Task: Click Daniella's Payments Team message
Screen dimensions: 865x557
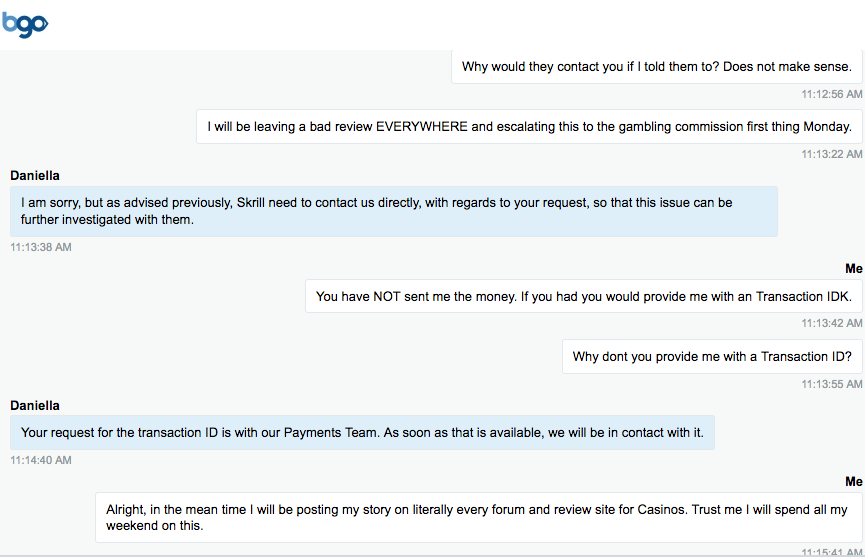Action: point(362,432)
